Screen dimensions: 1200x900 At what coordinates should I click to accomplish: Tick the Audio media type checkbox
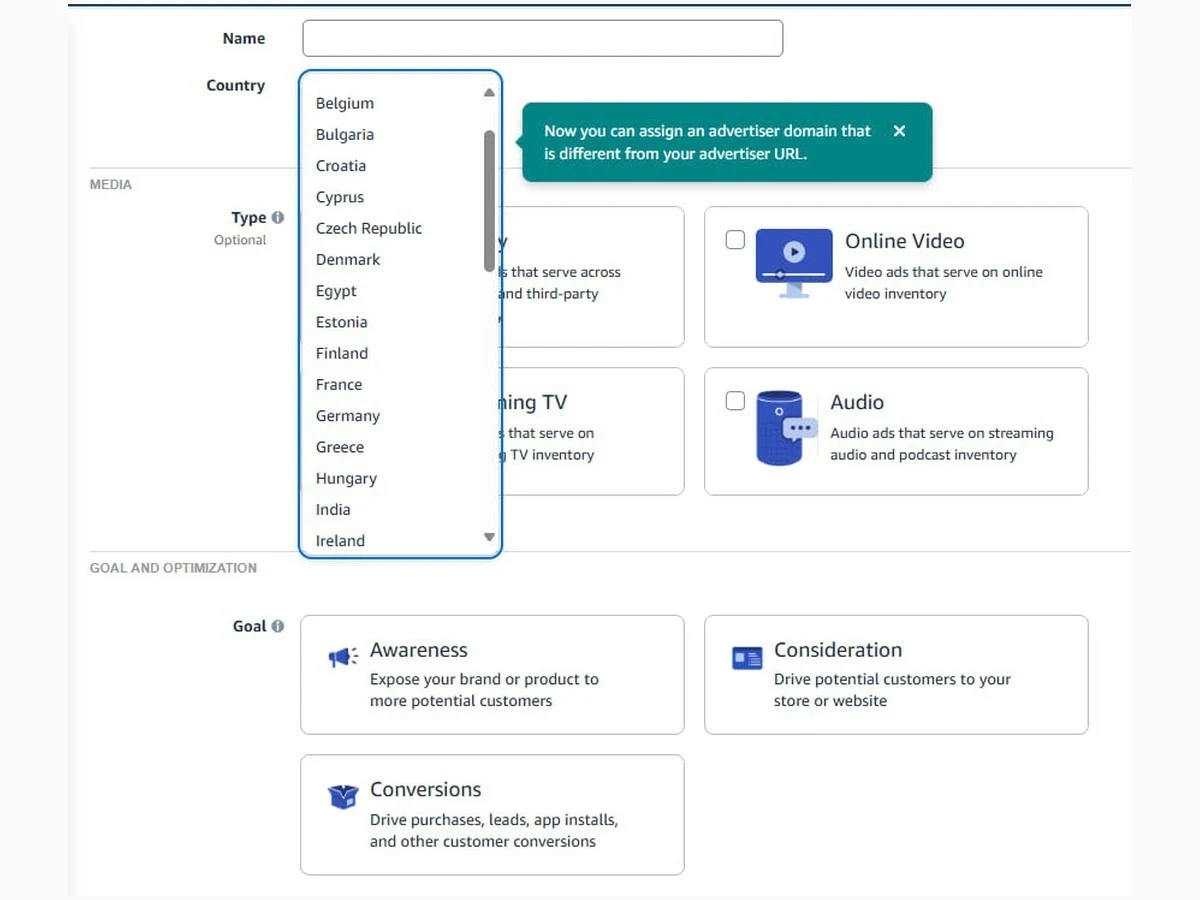tap(735, 401)
